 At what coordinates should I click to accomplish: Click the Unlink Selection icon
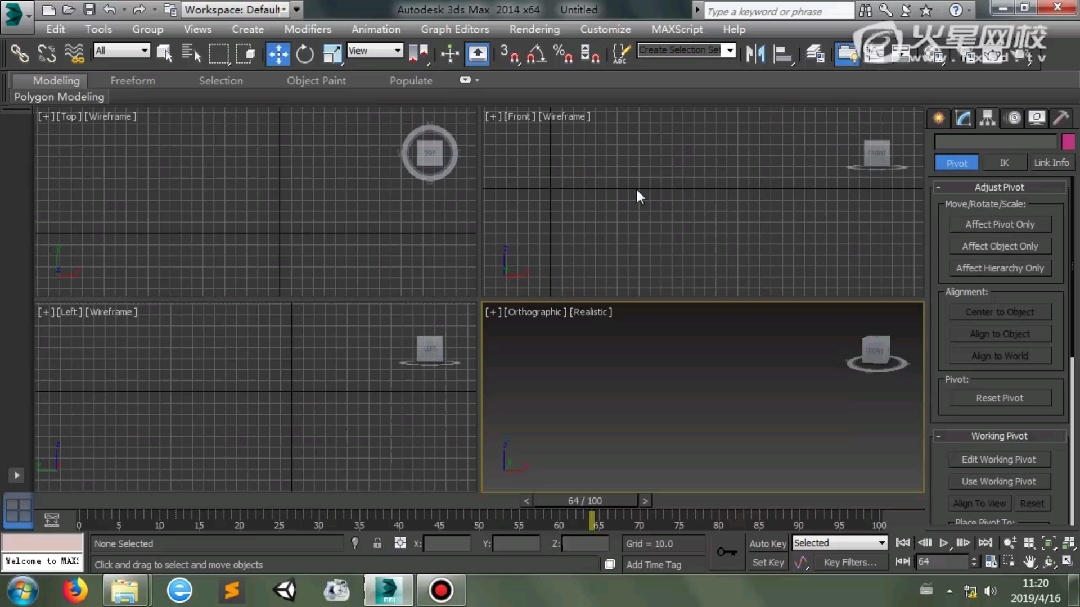click(x=46, y=53)
